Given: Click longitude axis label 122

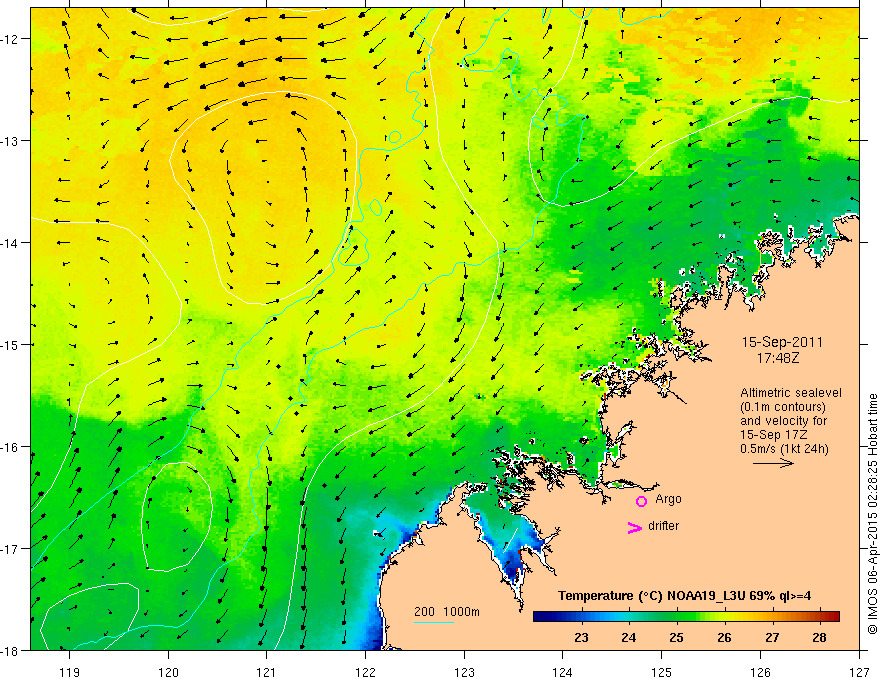Looking at the screenshot, I should pyautogui.click(x=365, y=672).
